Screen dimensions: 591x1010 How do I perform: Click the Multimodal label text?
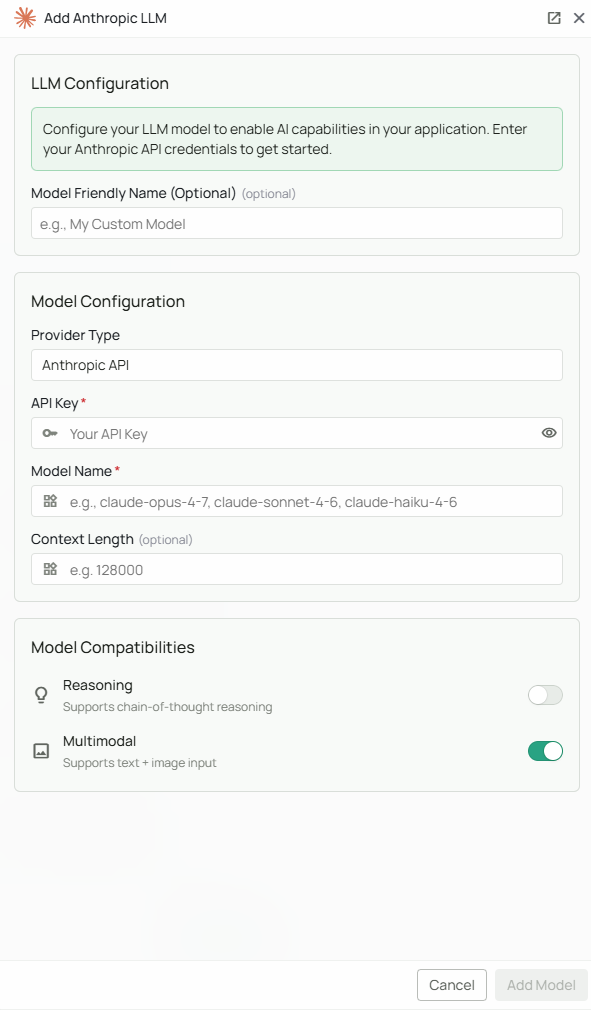[100, 741]
